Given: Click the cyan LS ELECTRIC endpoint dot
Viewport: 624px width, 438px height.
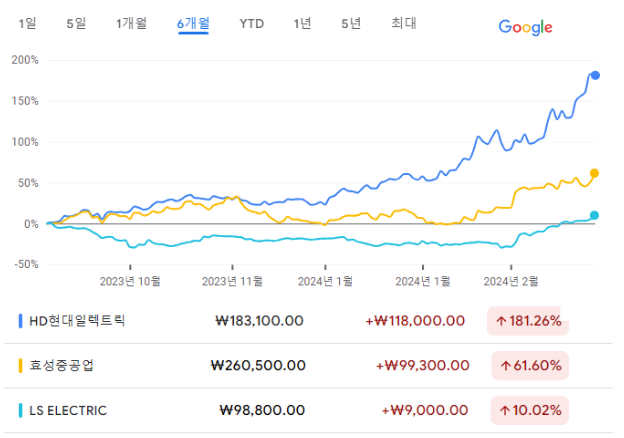Looking at the screenshot, I should (x=594, y=215).
